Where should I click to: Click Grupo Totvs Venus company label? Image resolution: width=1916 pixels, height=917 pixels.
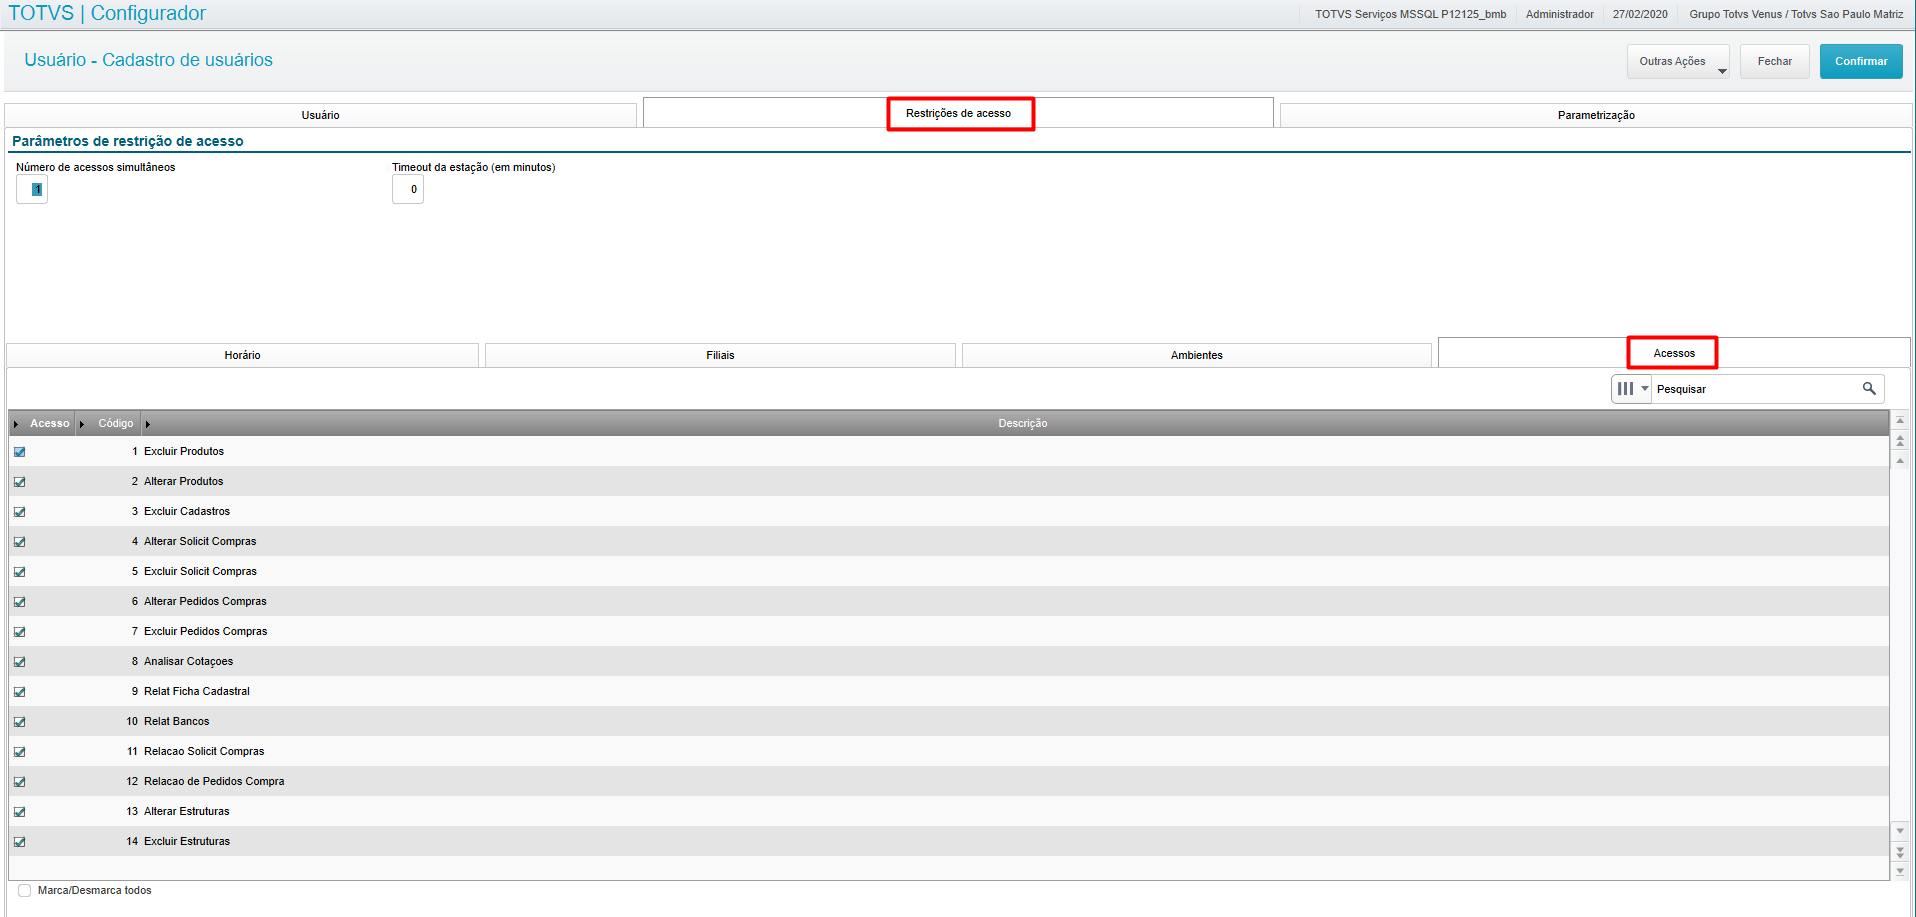[x=1796, y=14]
